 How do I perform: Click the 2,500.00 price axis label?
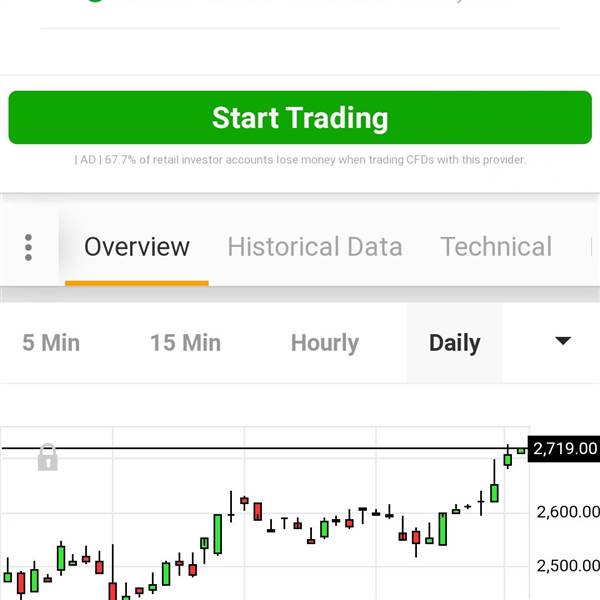coord(568,566)
